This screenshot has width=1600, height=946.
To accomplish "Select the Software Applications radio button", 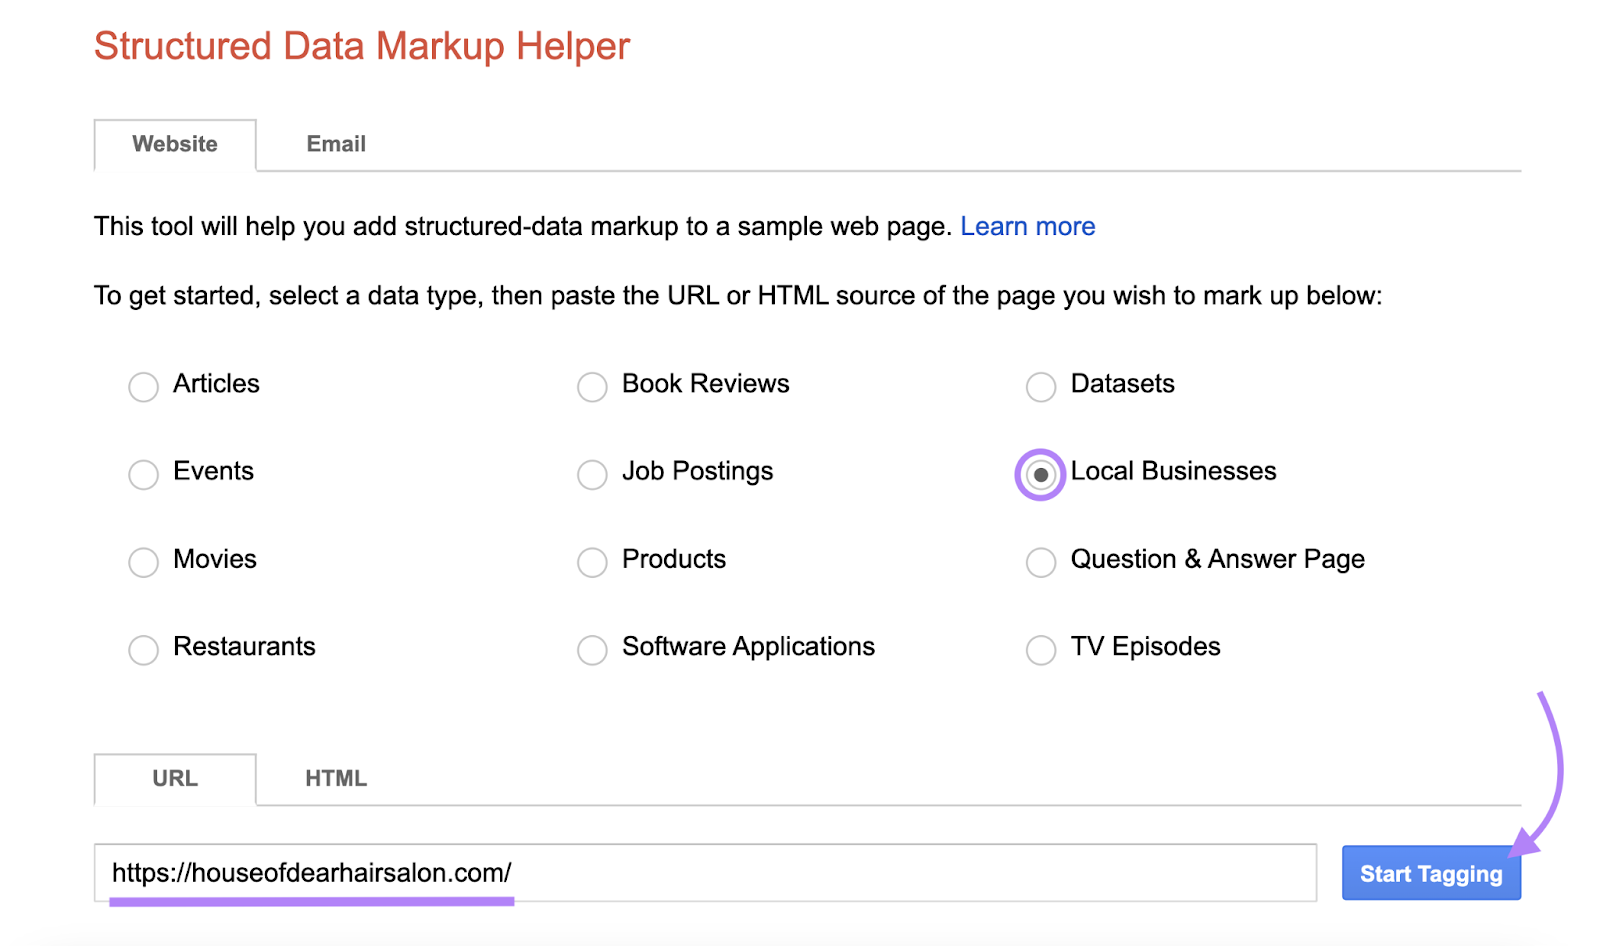I will pyautogui.click(x=592, y=649).
